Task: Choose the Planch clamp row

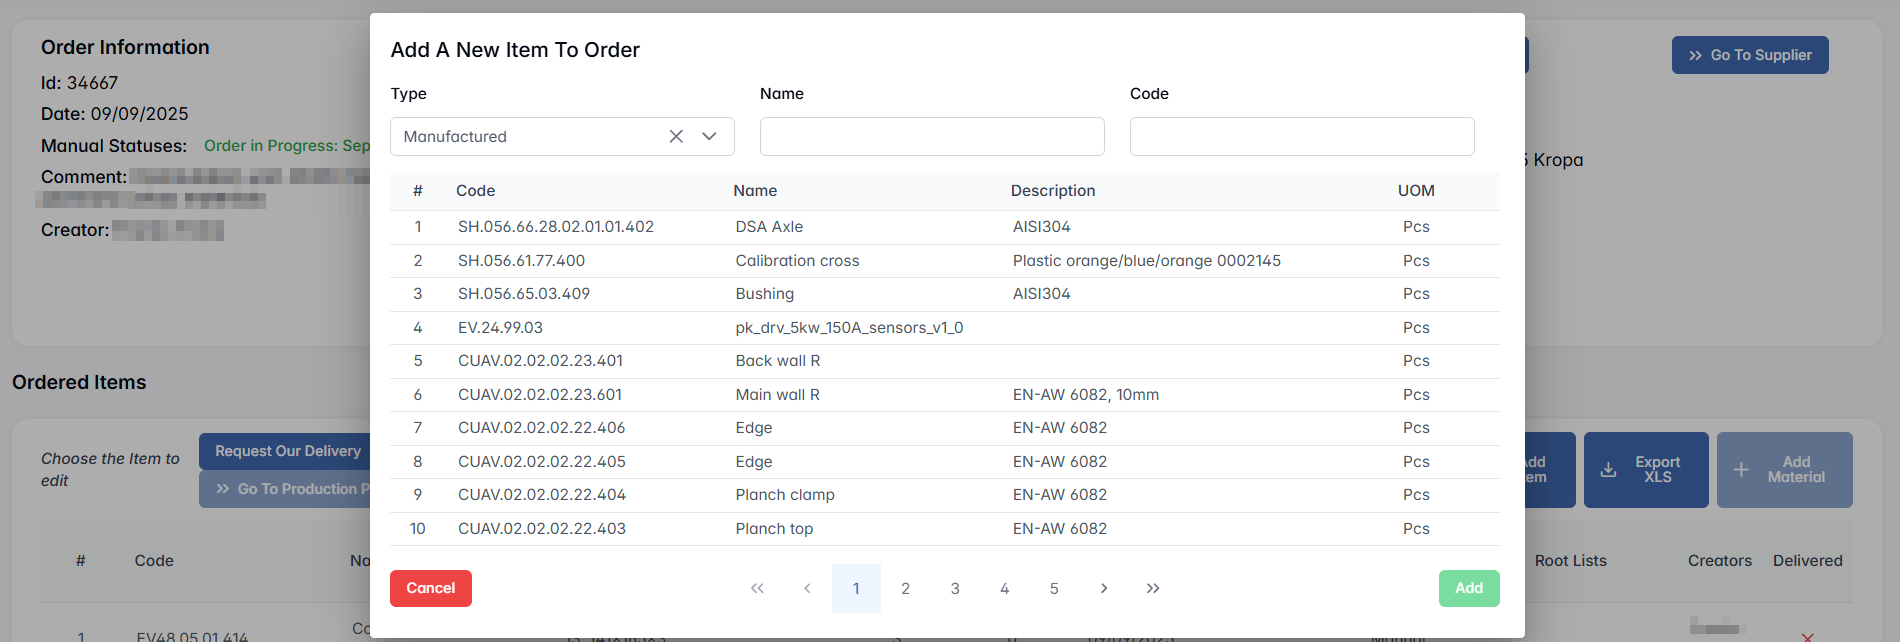Action: [x=785, y=495]
